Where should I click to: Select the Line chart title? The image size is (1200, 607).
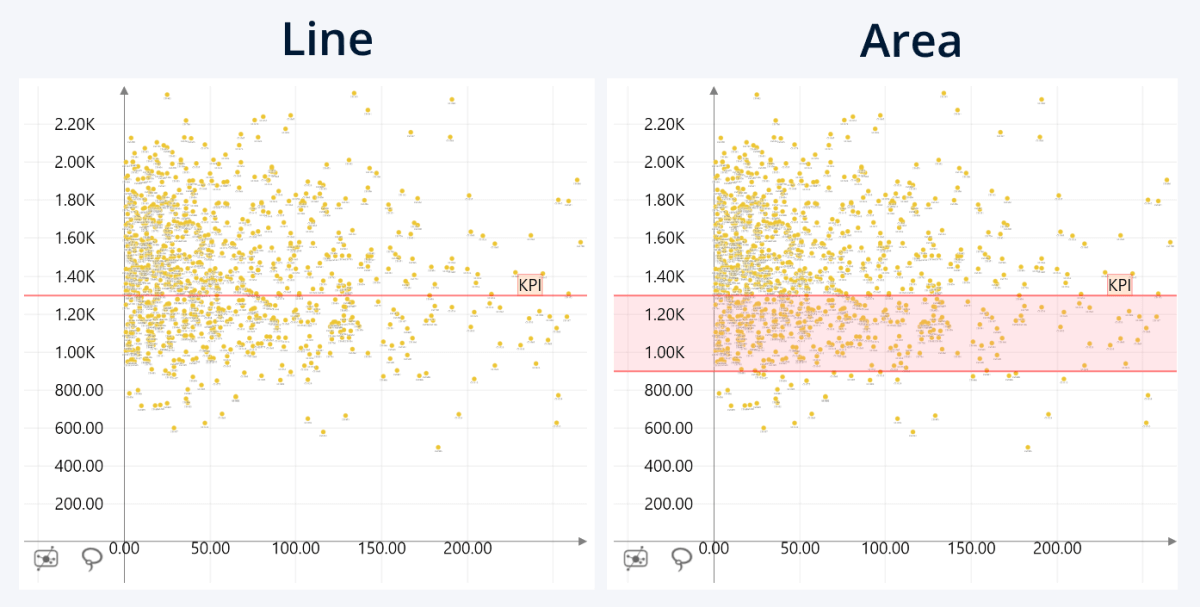click(x=328, y=40)
